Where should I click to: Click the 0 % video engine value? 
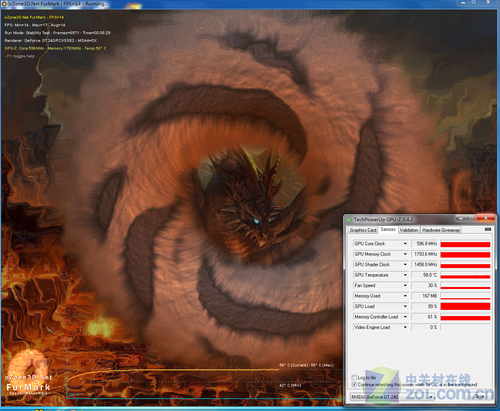[425, 327]
